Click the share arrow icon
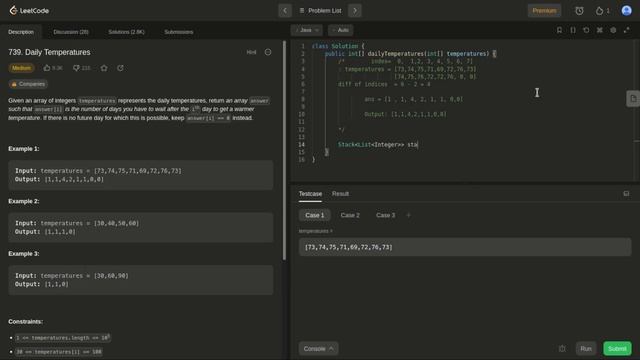 120,68
